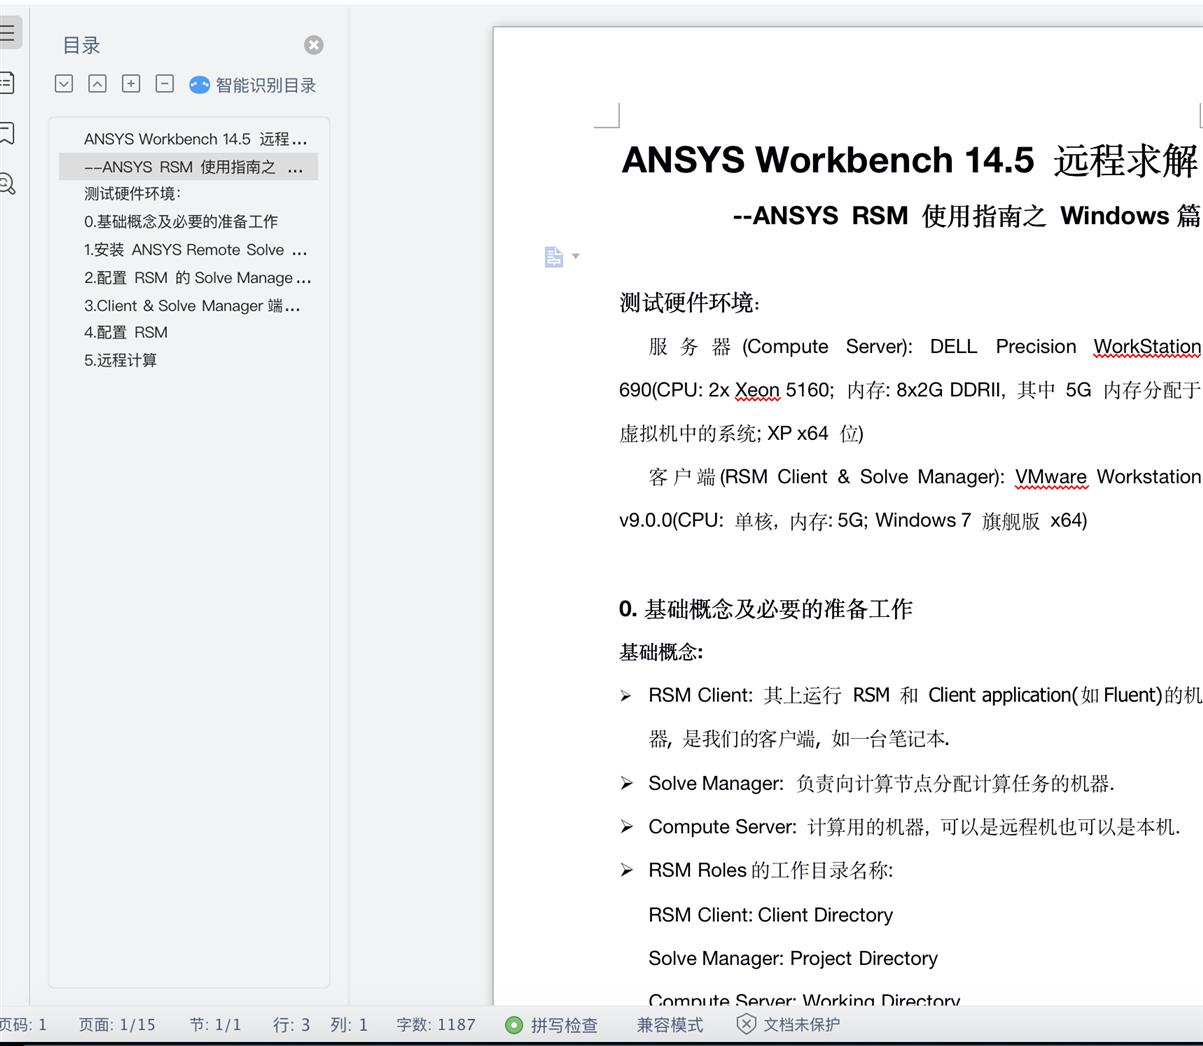1203x1046 pixels.
Task: Close the 目录 outline panel
Action: pyautogui.click(x=313, y=45)
